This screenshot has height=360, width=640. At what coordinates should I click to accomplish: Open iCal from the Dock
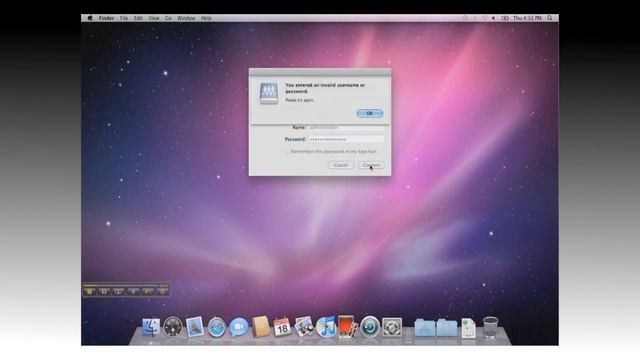[x=282, y=327]
